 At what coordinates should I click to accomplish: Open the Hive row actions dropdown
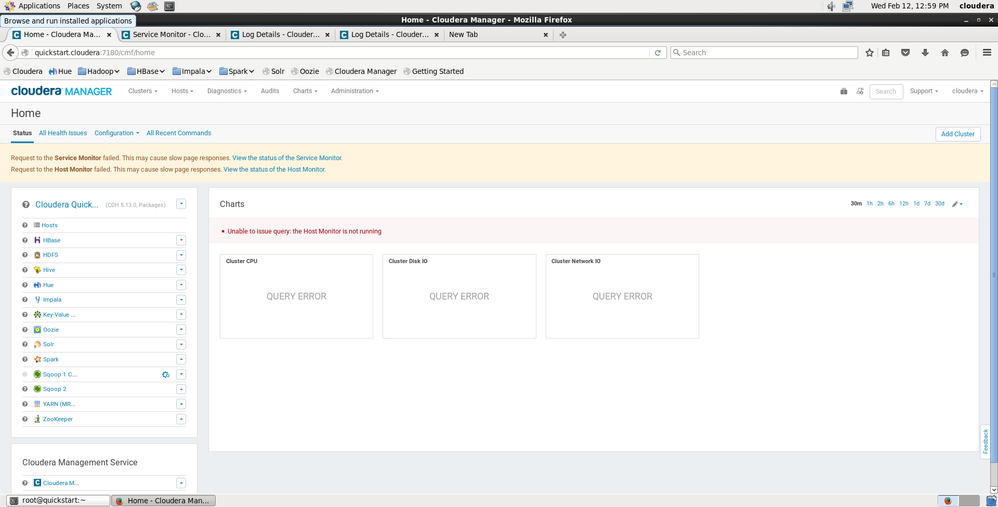point(181,270)
